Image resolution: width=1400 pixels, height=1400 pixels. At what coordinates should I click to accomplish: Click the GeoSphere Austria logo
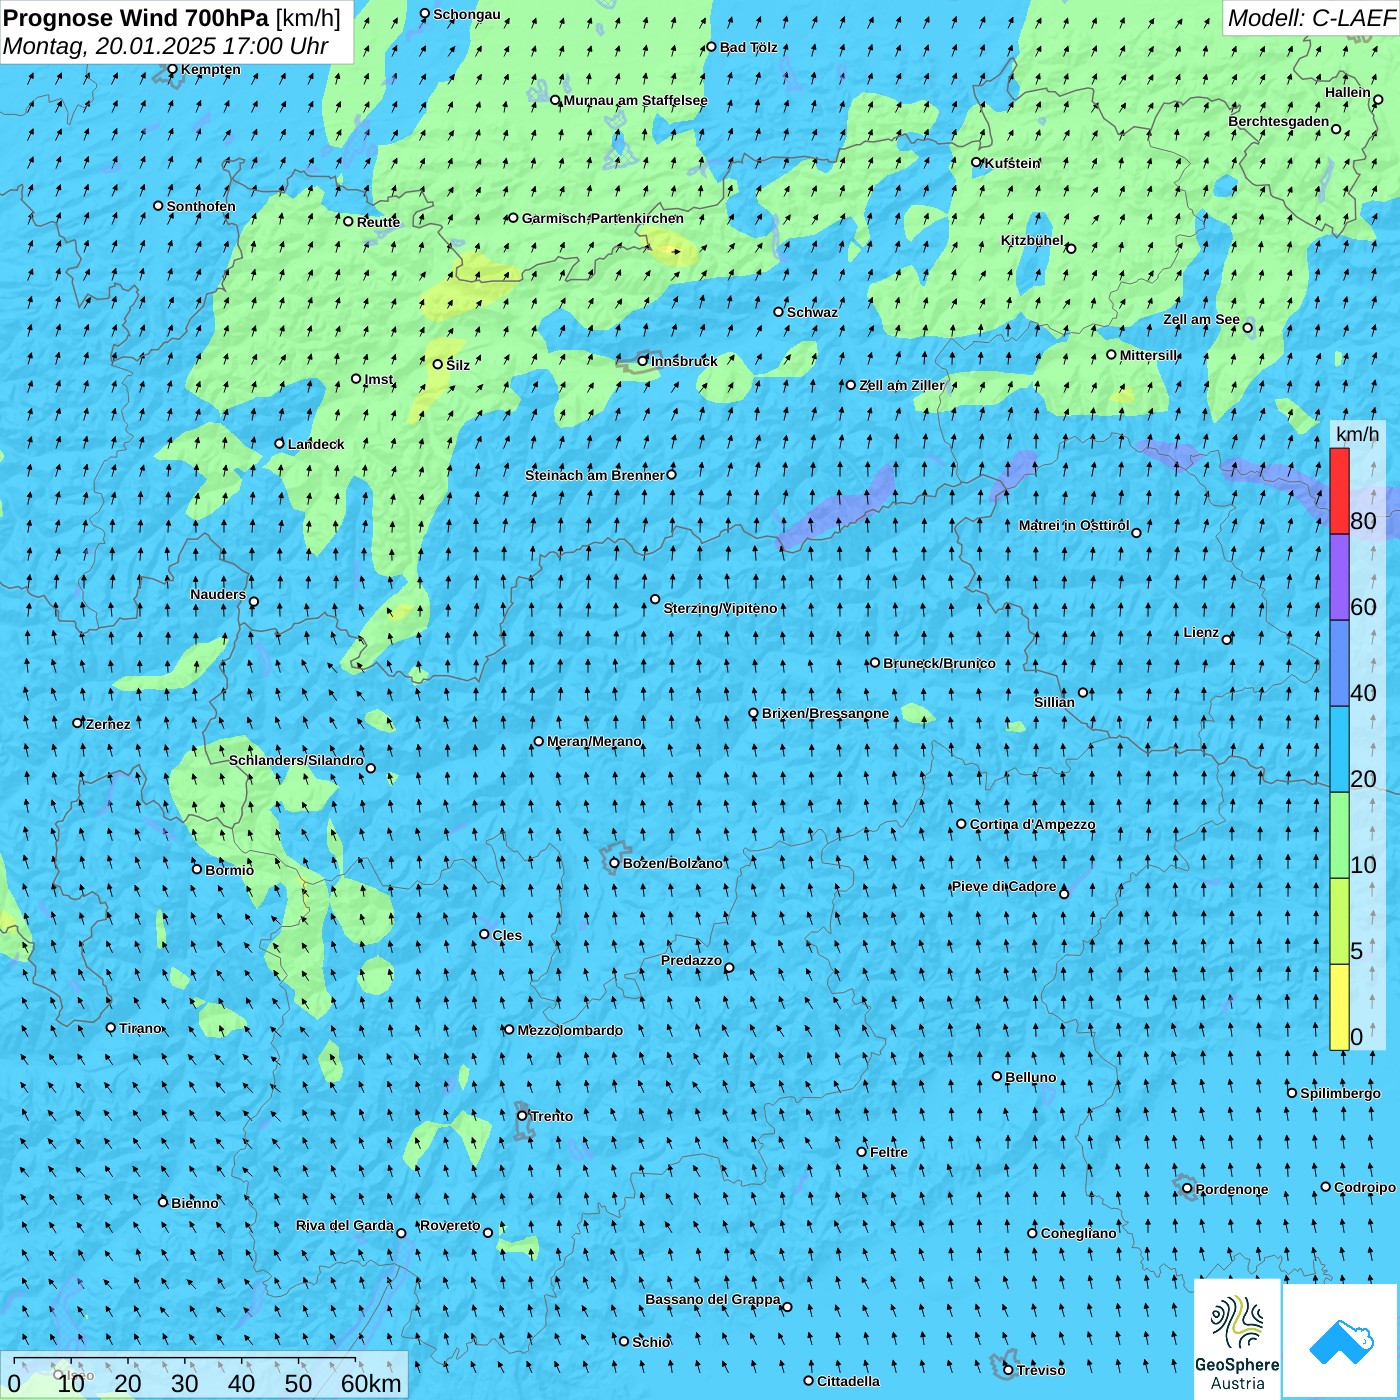1237,1339
